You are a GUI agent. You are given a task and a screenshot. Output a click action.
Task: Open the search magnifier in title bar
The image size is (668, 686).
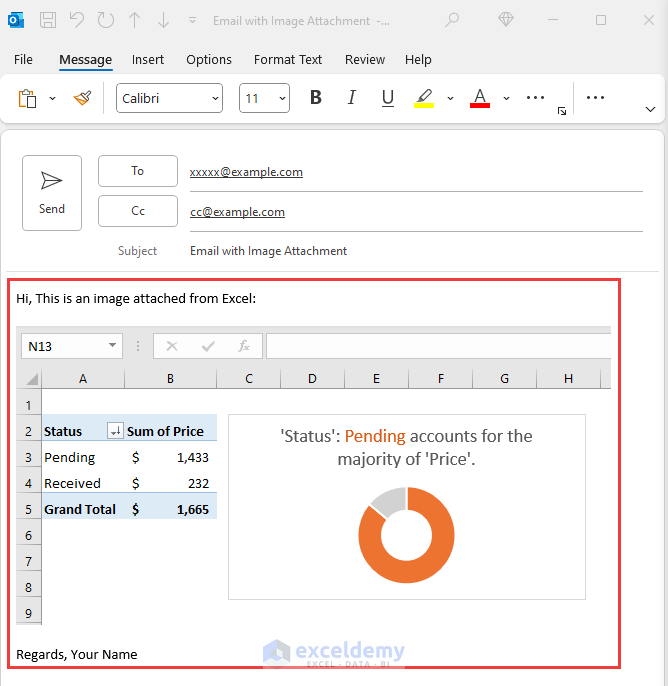click(452, 20)
